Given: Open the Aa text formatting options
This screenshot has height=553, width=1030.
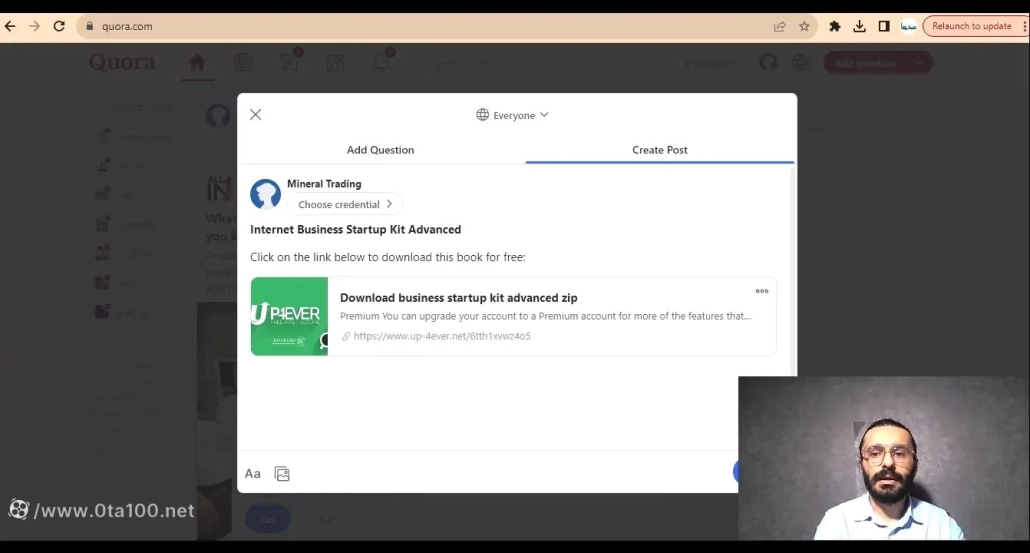Looking at the screenshot, I should [x=253, y=474].
